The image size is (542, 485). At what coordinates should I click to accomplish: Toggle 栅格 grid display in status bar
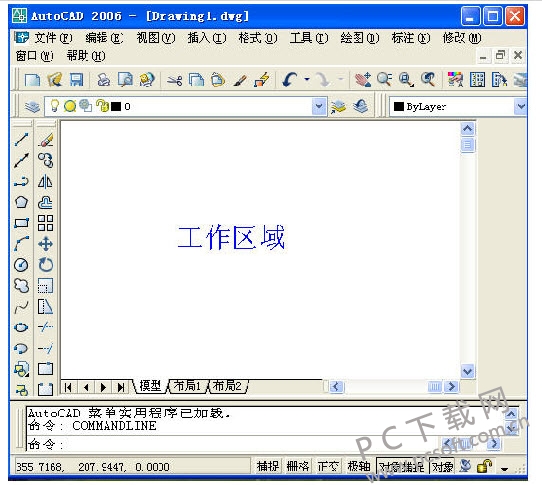point(298,466)
